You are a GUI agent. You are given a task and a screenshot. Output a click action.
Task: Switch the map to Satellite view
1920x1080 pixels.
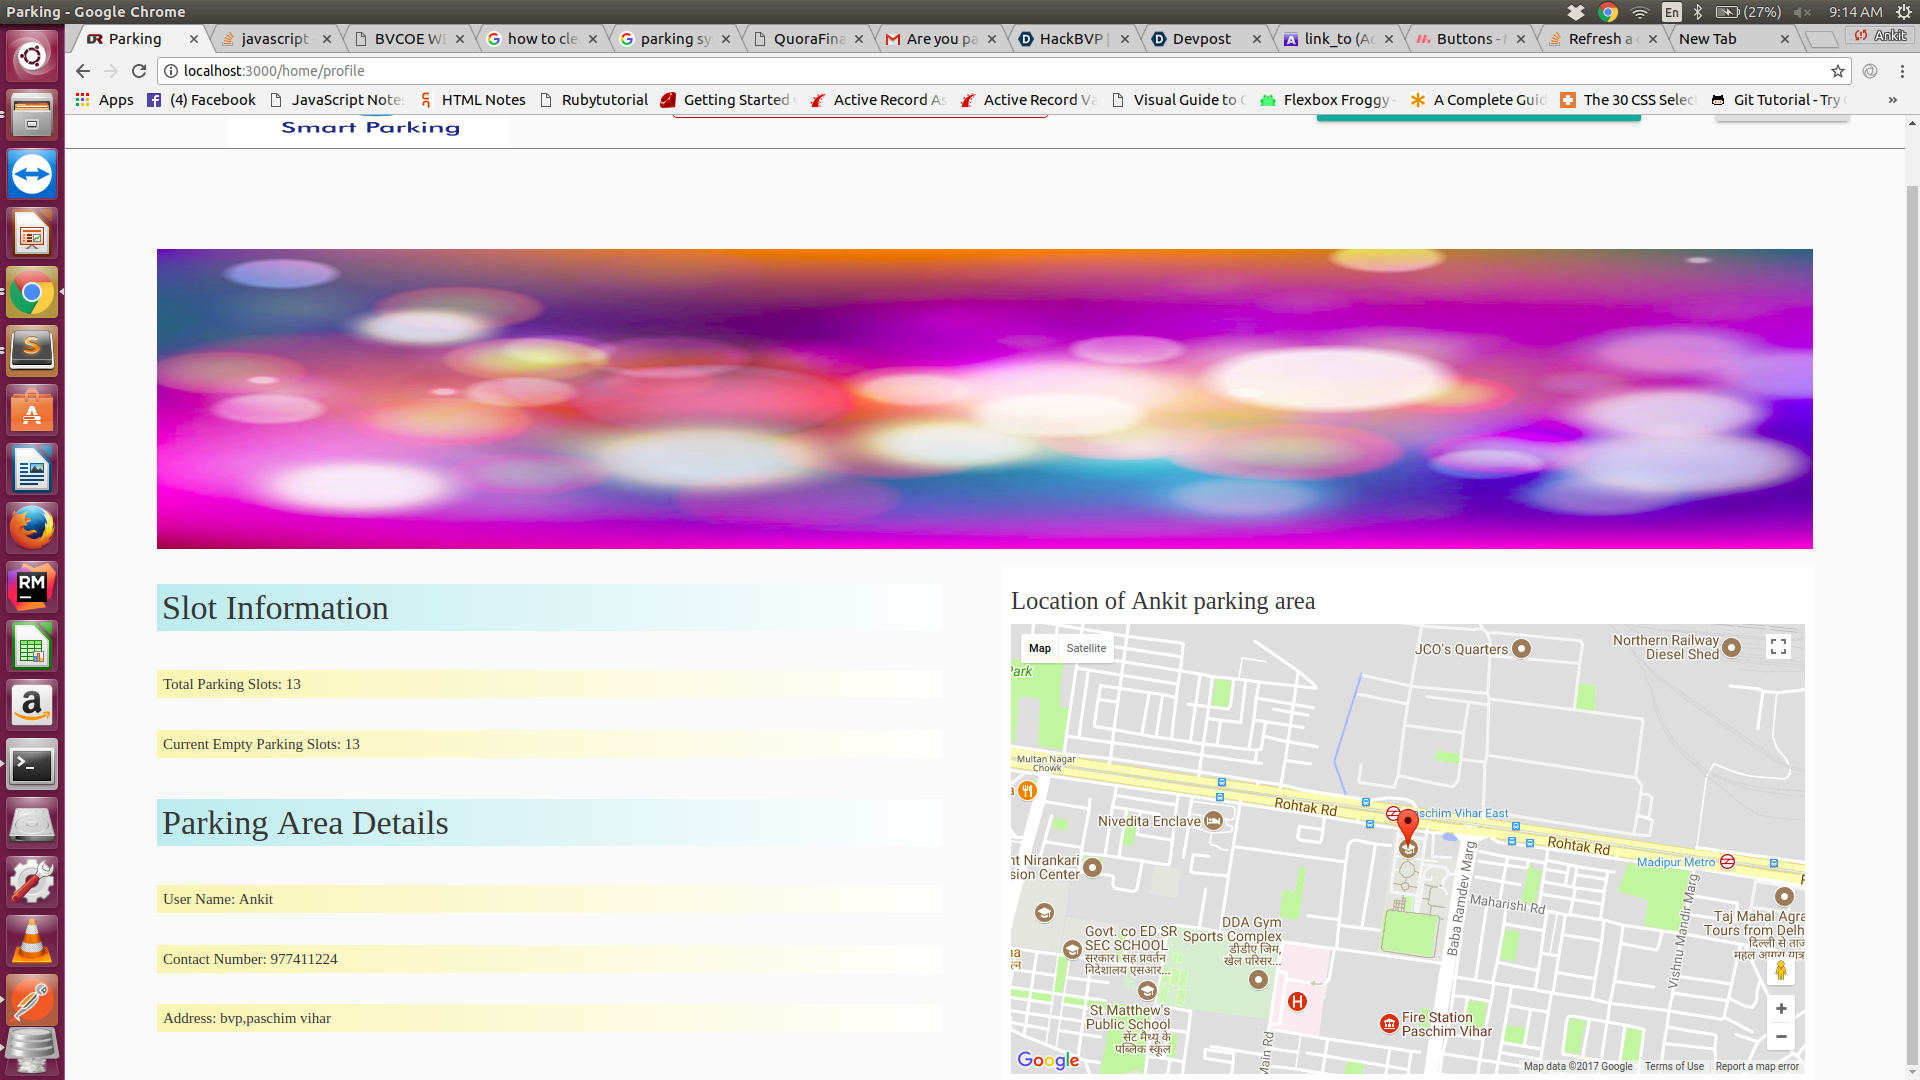(x=1086, y=648)
